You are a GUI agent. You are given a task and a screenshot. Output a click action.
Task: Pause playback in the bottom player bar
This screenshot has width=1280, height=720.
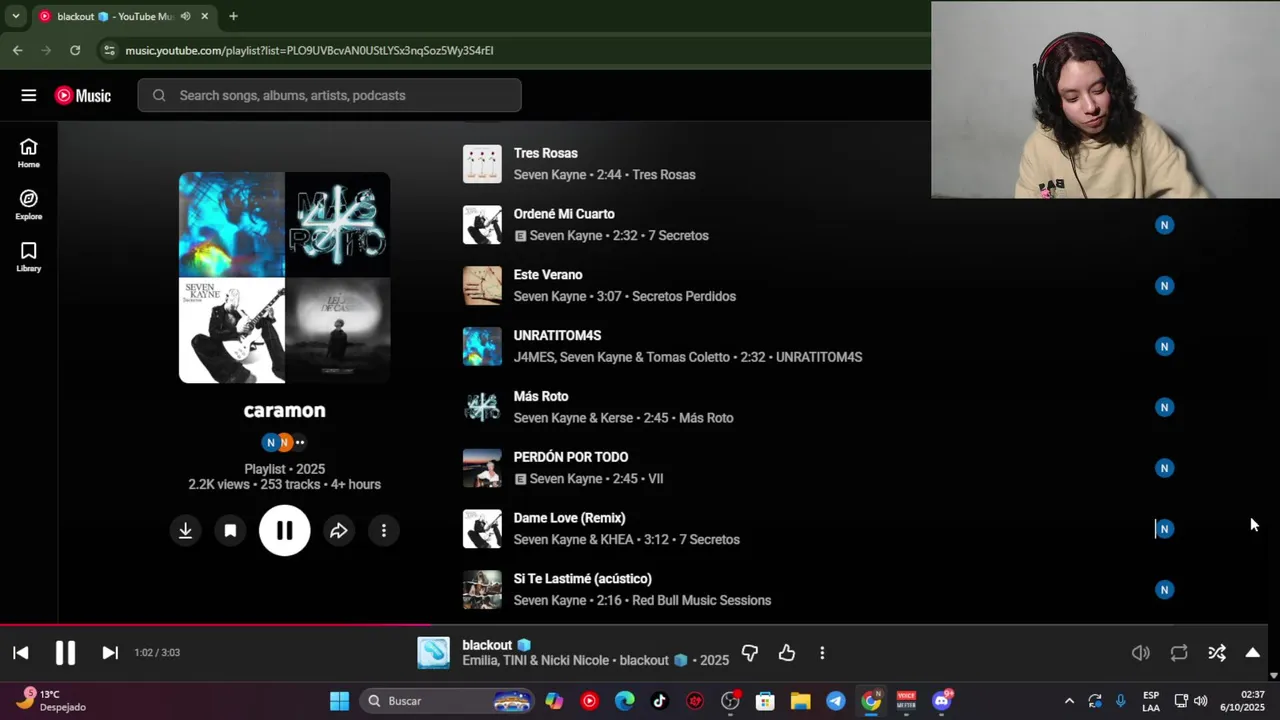point(65,653)
